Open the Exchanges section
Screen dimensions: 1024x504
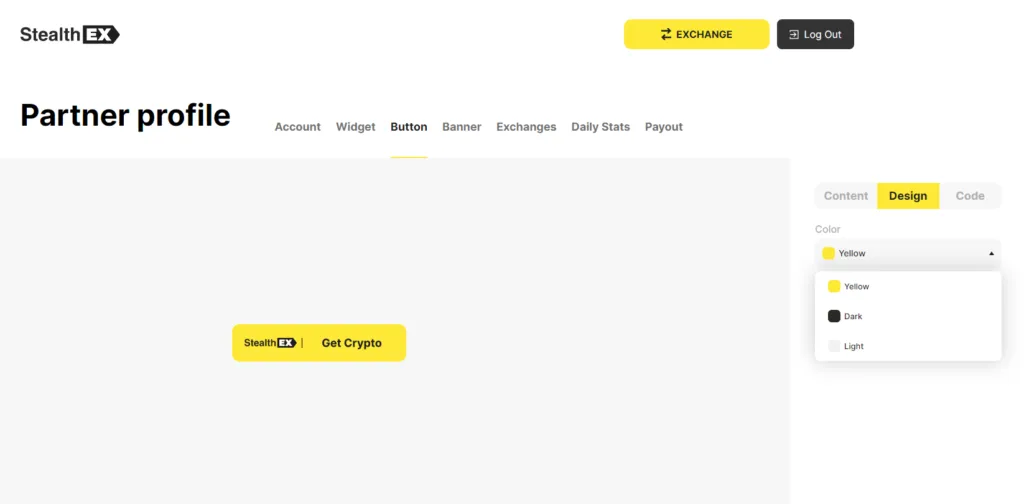point(526,127)
